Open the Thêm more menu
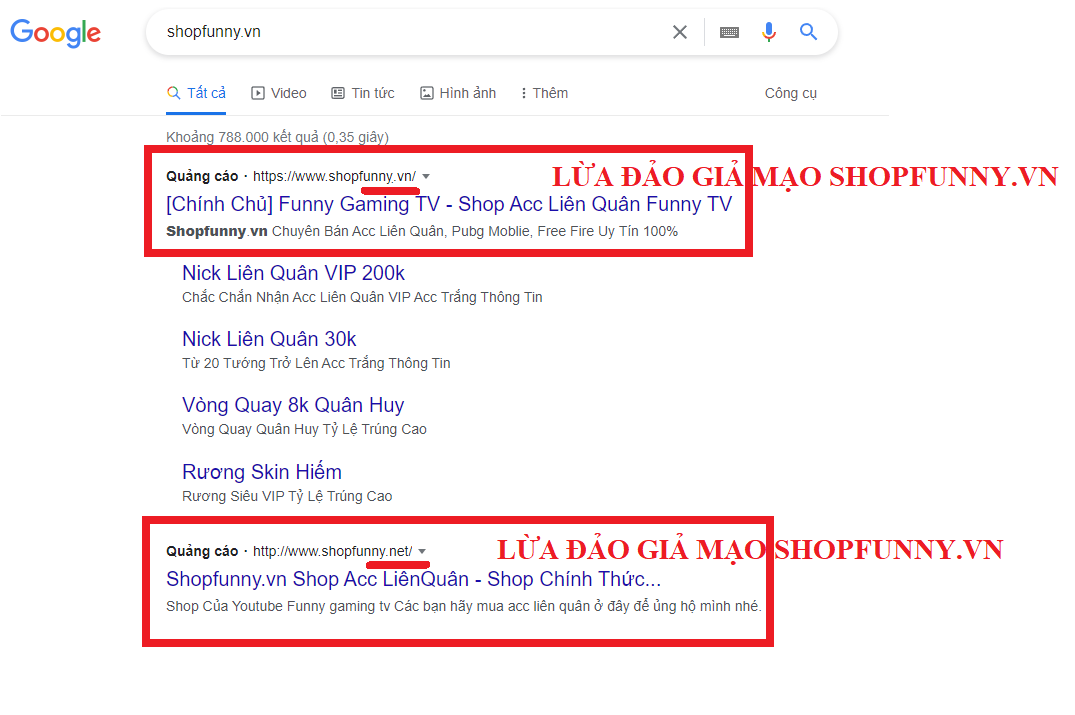This screenshot has width=1075, height=715. [x=544, y=93]
